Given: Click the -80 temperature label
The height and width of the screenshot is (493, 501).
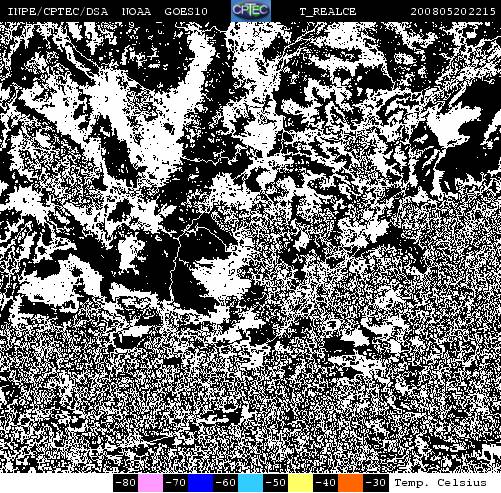Looking at the screenshot, I should [x=125, y=483].
